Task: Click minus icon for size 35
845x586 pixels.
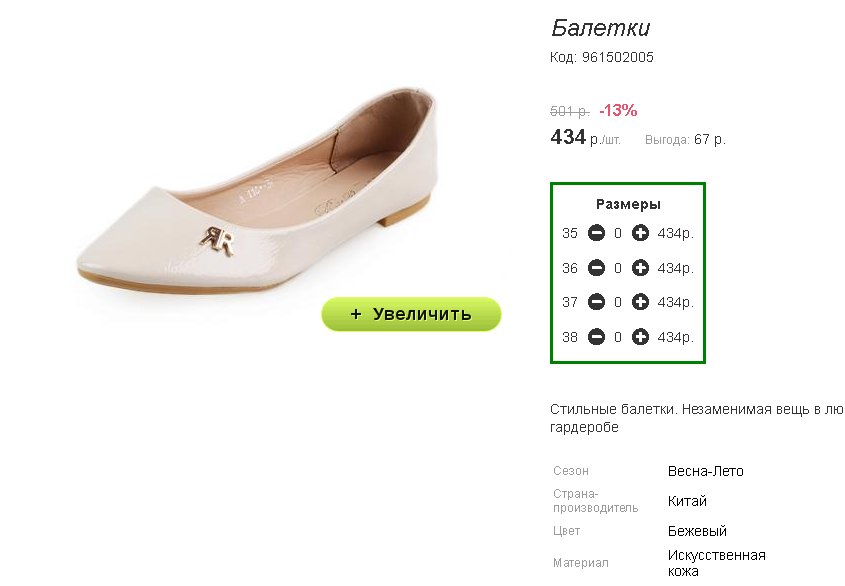Action: click(596, 234)
